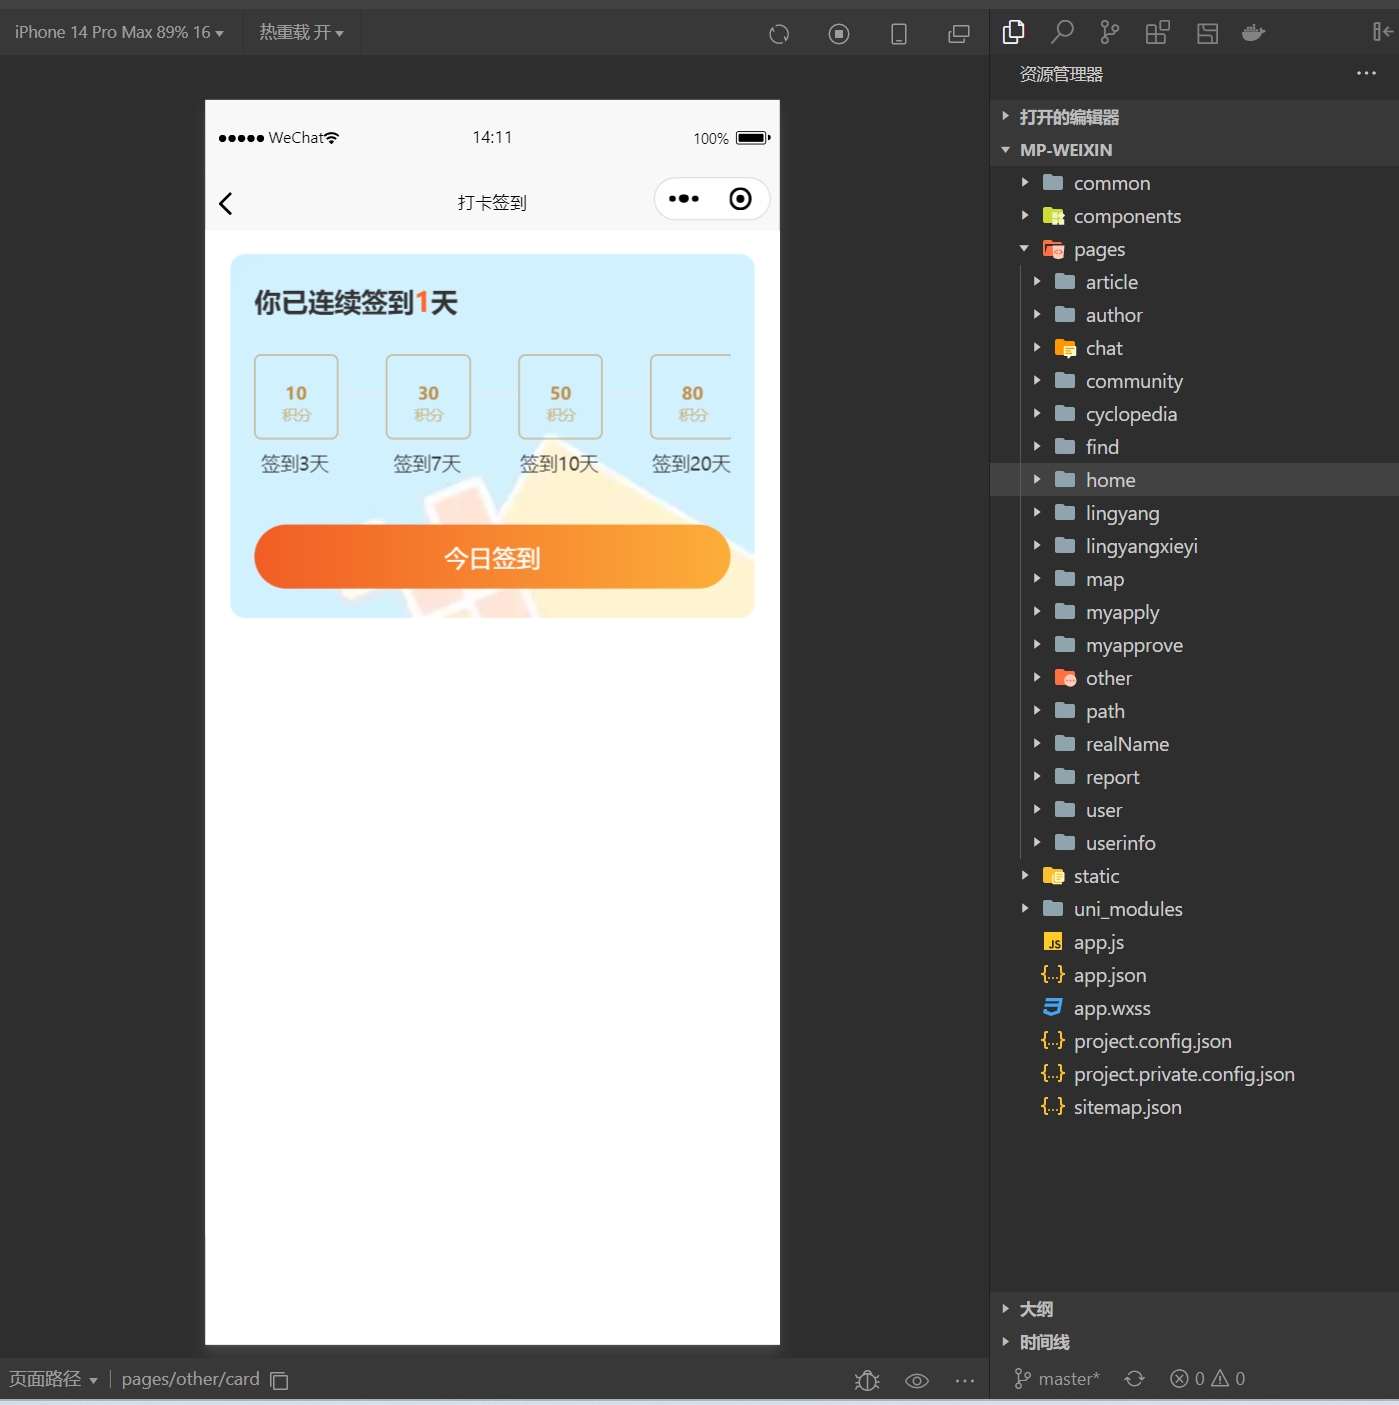
Task: Select the 10 积分 reward box
Action: (296, 397)
